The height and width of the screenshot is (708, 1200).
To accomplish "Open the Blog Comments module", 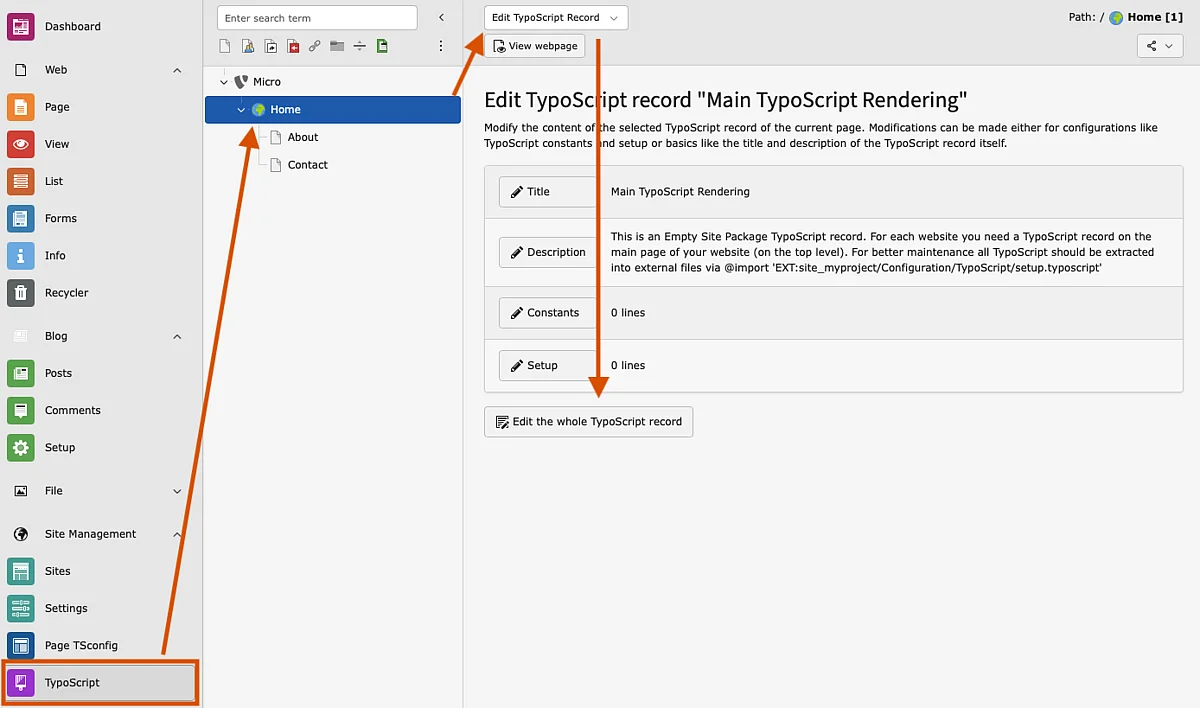I will pos(72,410).
